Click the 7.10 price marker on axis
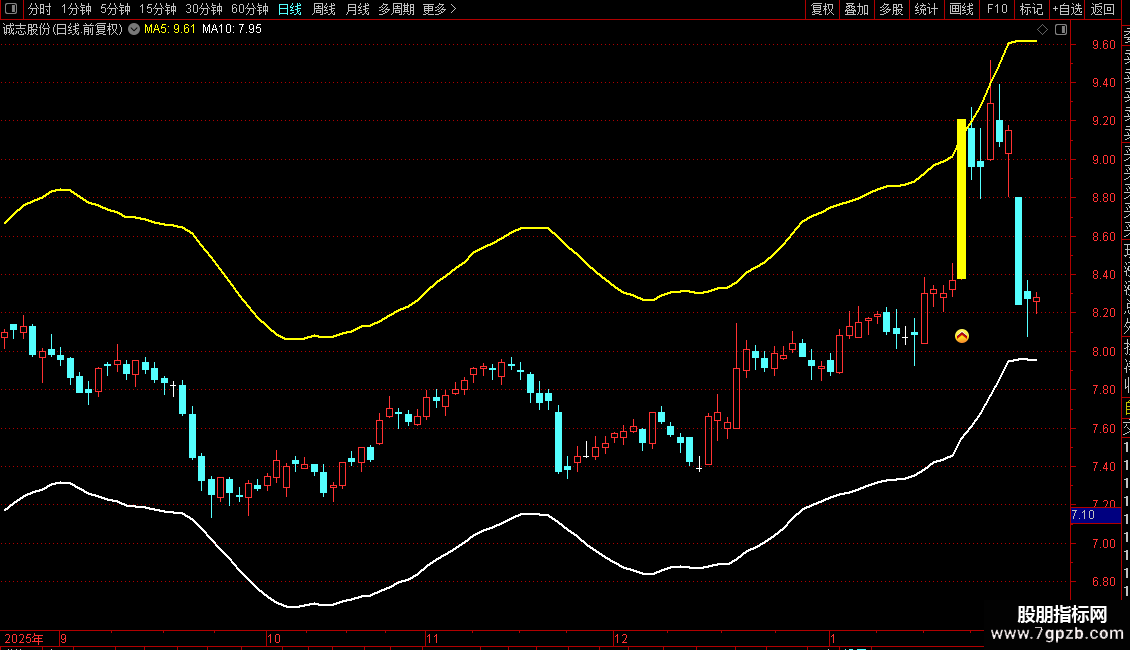Viewport: 1130px width, 650px height. pyautogui.click(x=1095, y=515)
